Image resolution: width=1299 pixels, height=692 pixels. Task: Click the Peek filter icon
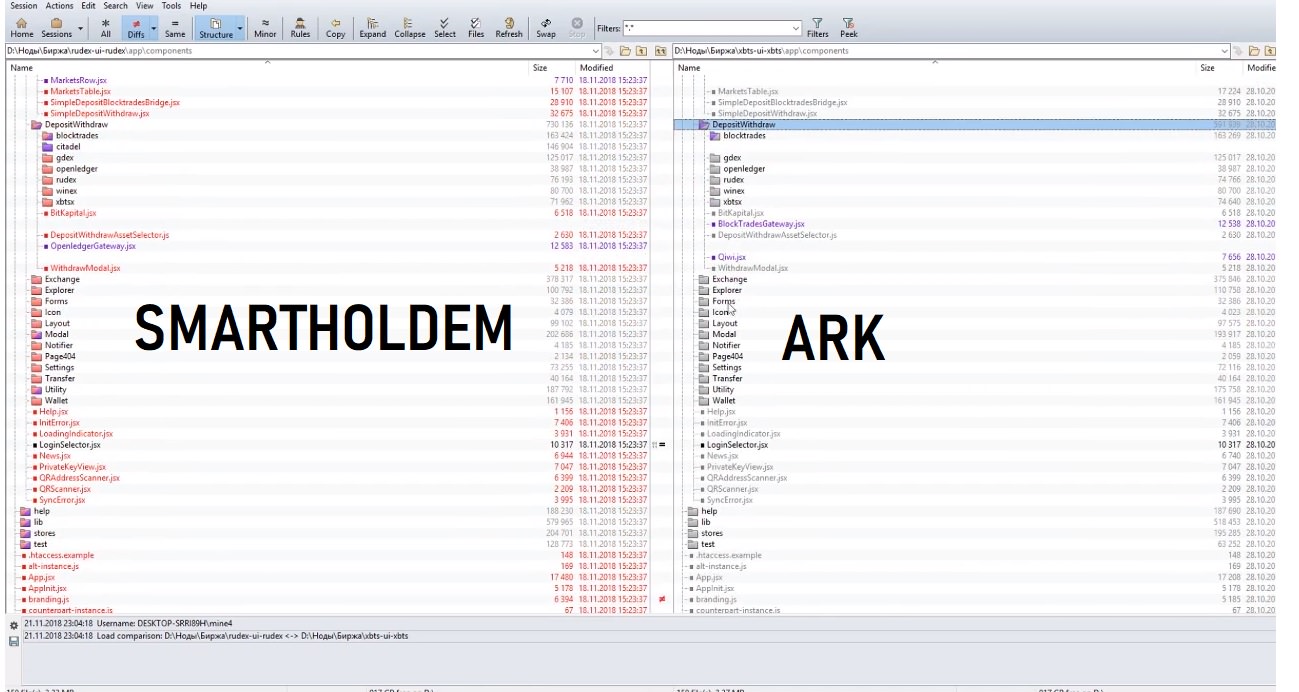tap(849, 27)
